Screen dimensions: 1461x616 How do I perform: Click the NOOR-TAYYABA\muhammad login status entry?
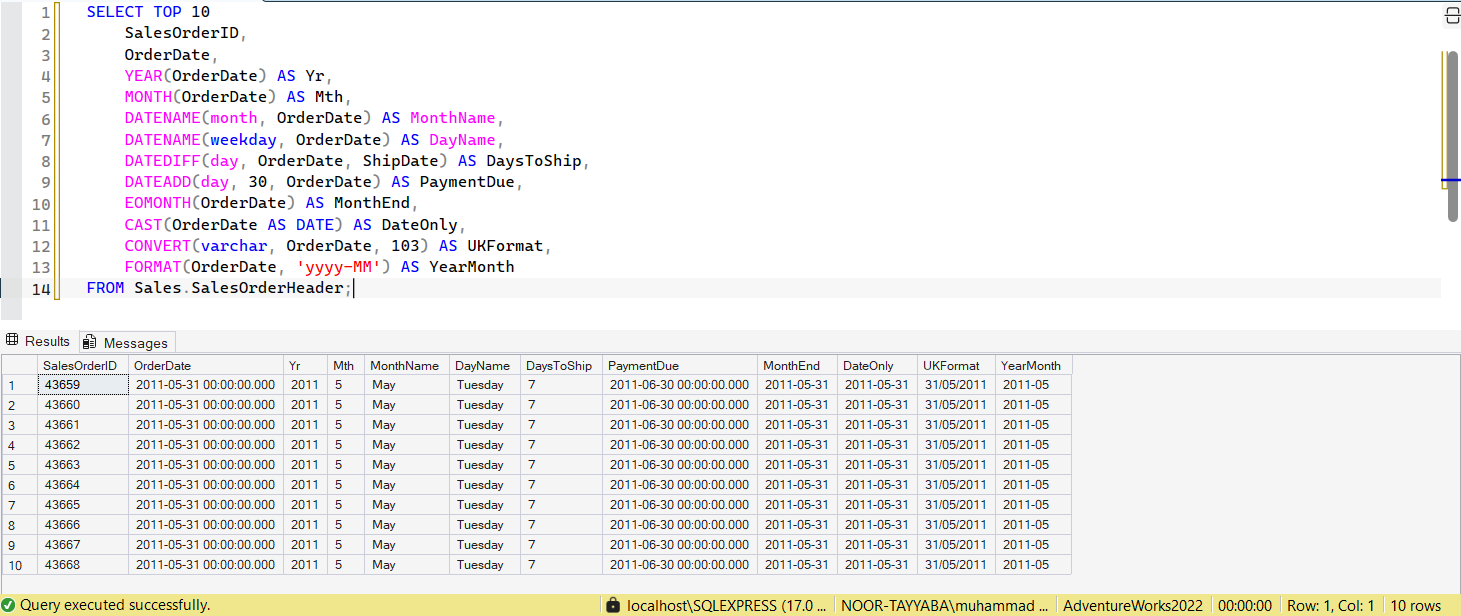tap(945, 605)
